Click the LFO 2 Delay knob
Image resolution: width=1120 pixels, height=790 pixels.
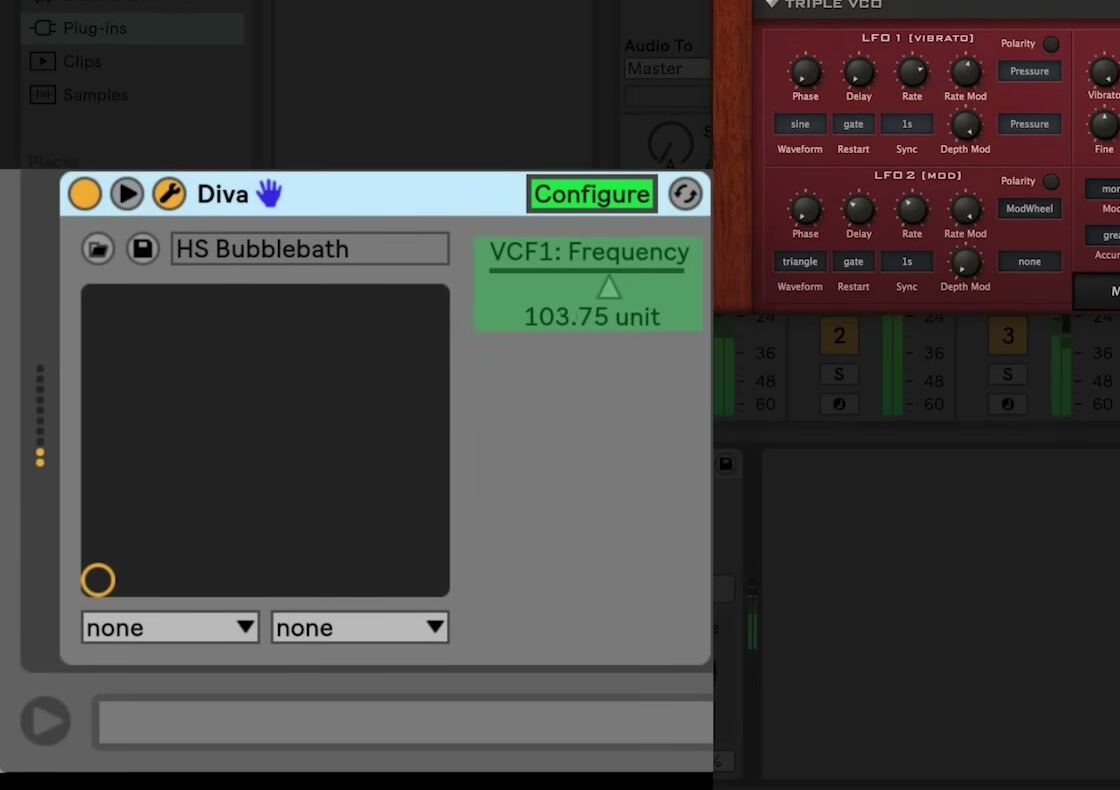859,210
